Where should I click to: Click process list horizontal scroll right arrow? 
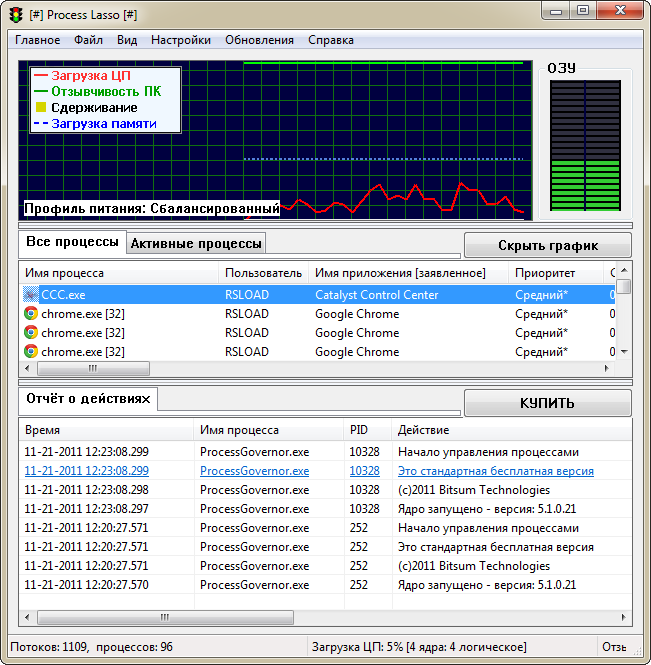point(606,368)
